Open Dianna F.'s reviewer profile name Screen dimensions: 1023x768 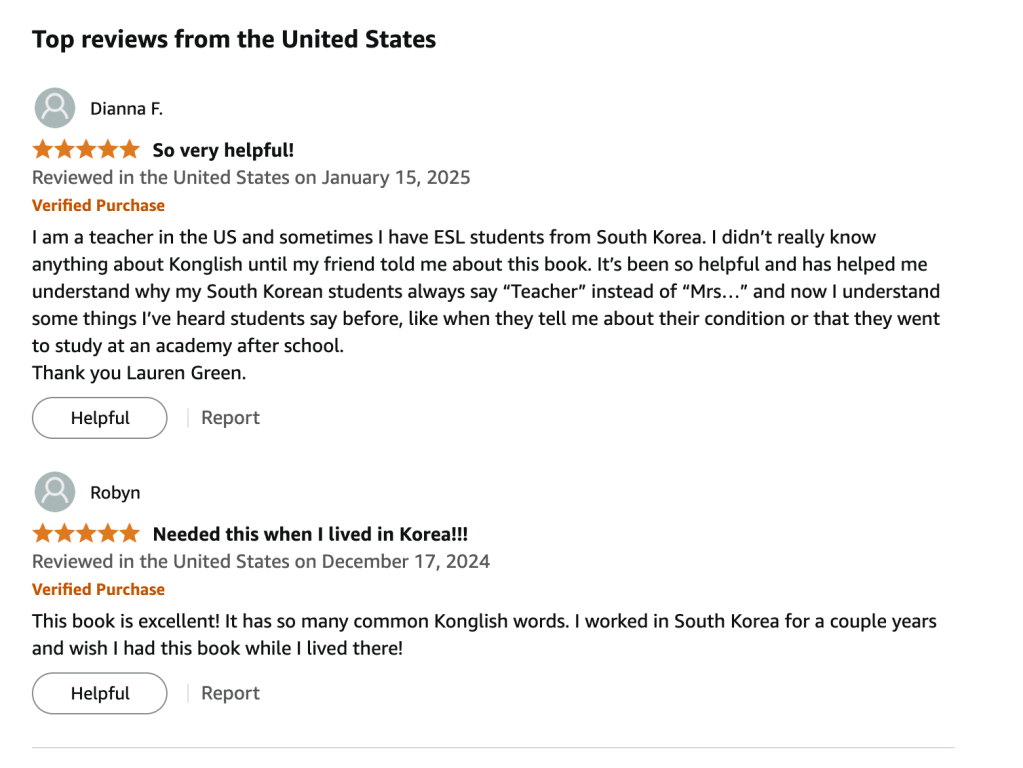tap(126, 109)
